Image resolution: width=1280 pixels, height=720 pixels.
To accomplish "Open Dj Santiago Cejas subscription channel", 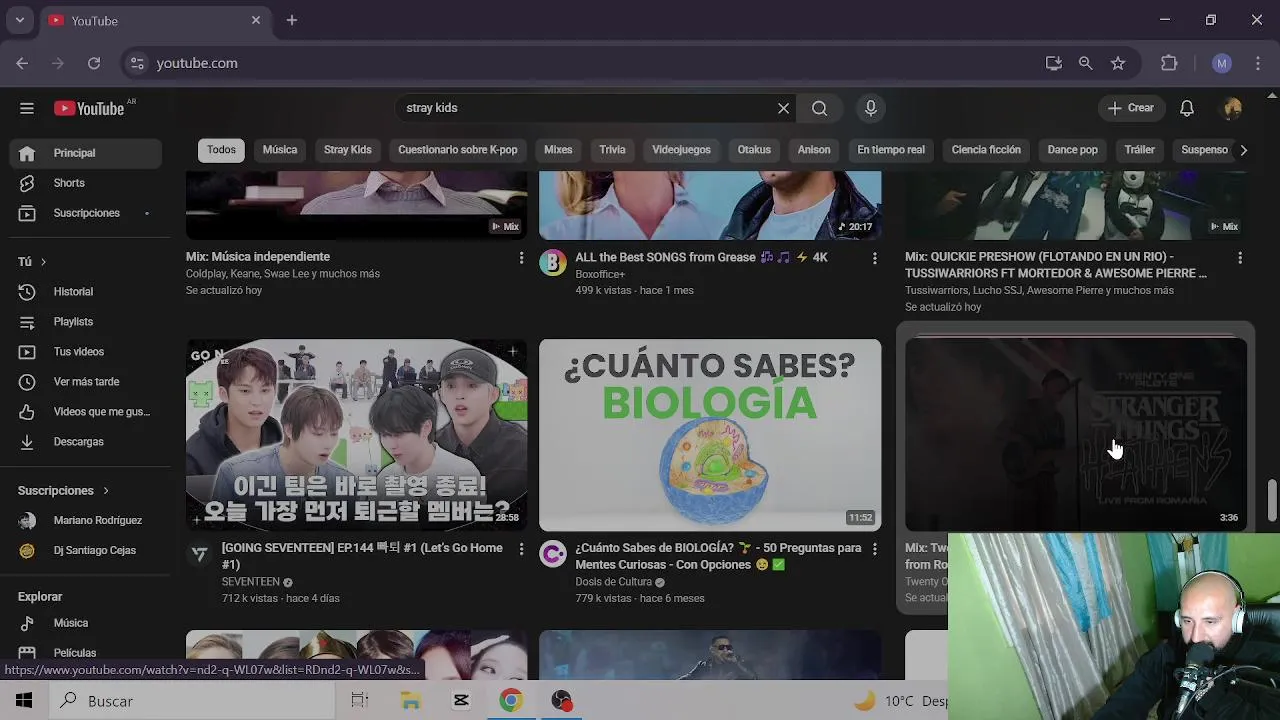I will click(x=85, y=551).
